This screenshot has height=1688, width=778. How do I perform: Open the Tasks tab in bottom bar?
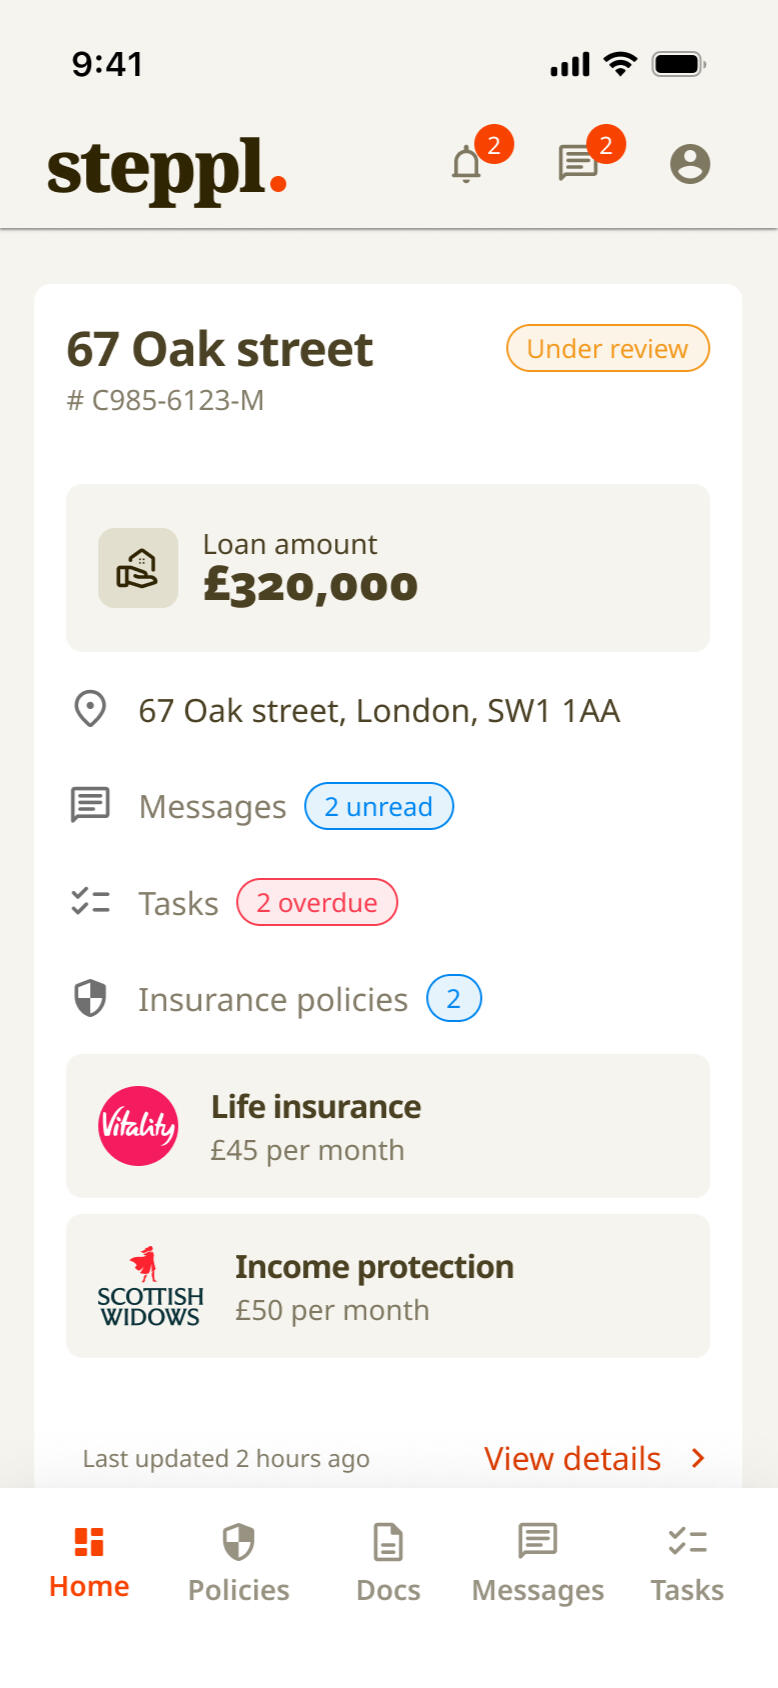(x=687, y=1562)
